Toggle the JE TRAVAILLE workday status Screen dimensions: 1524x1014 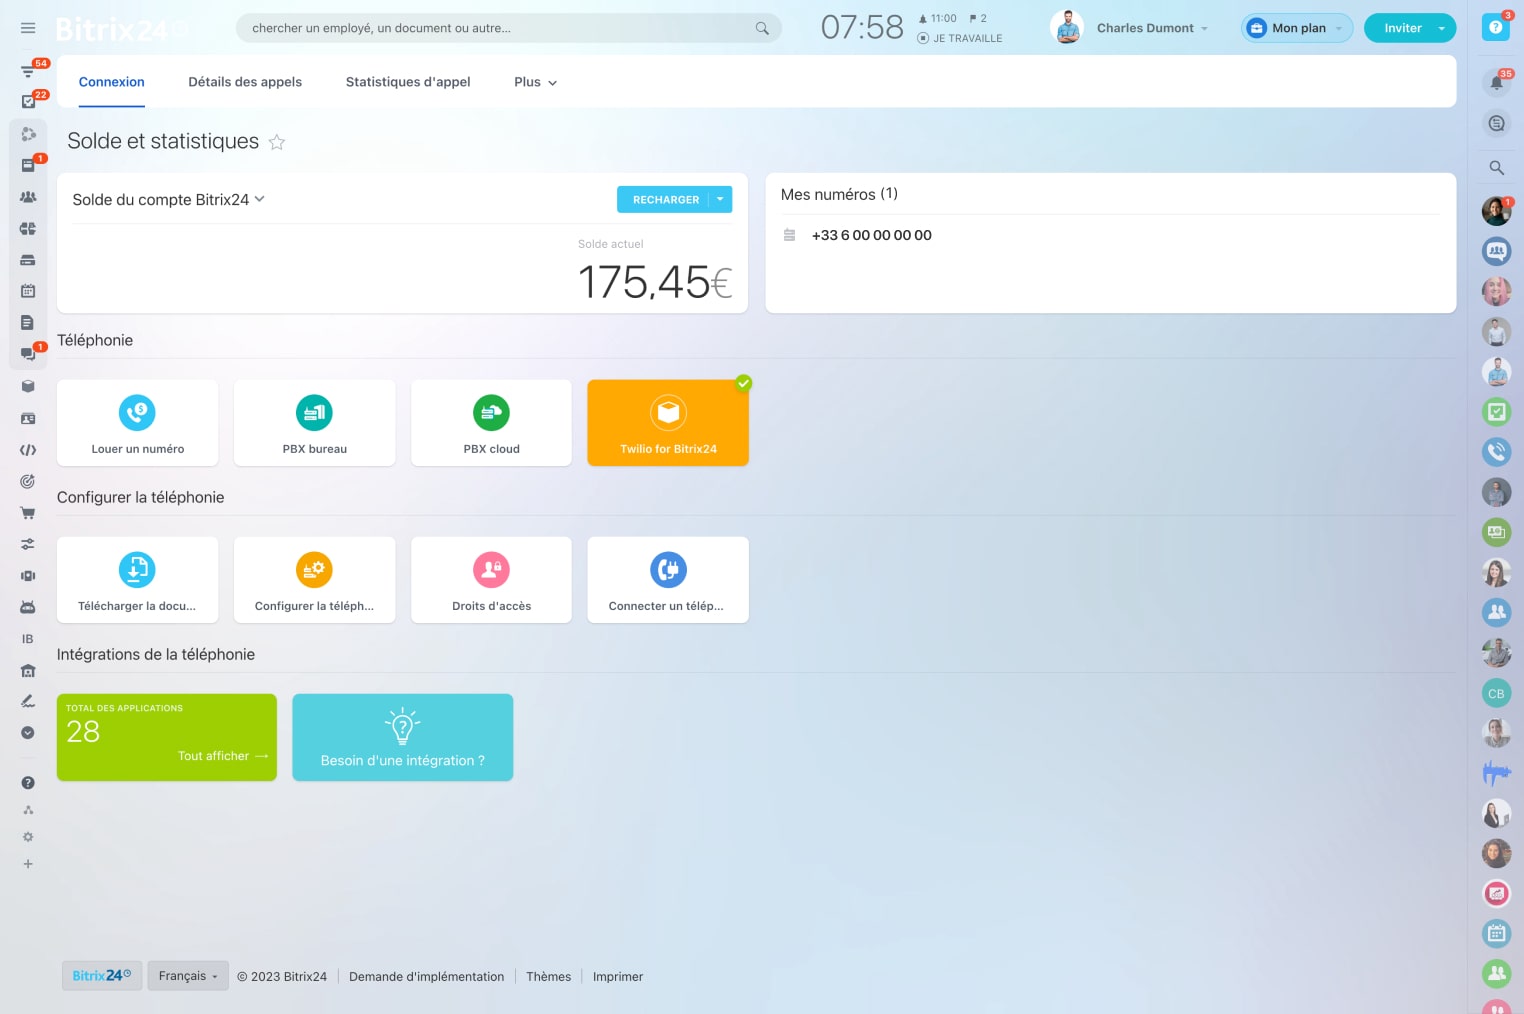coord(960,38)
